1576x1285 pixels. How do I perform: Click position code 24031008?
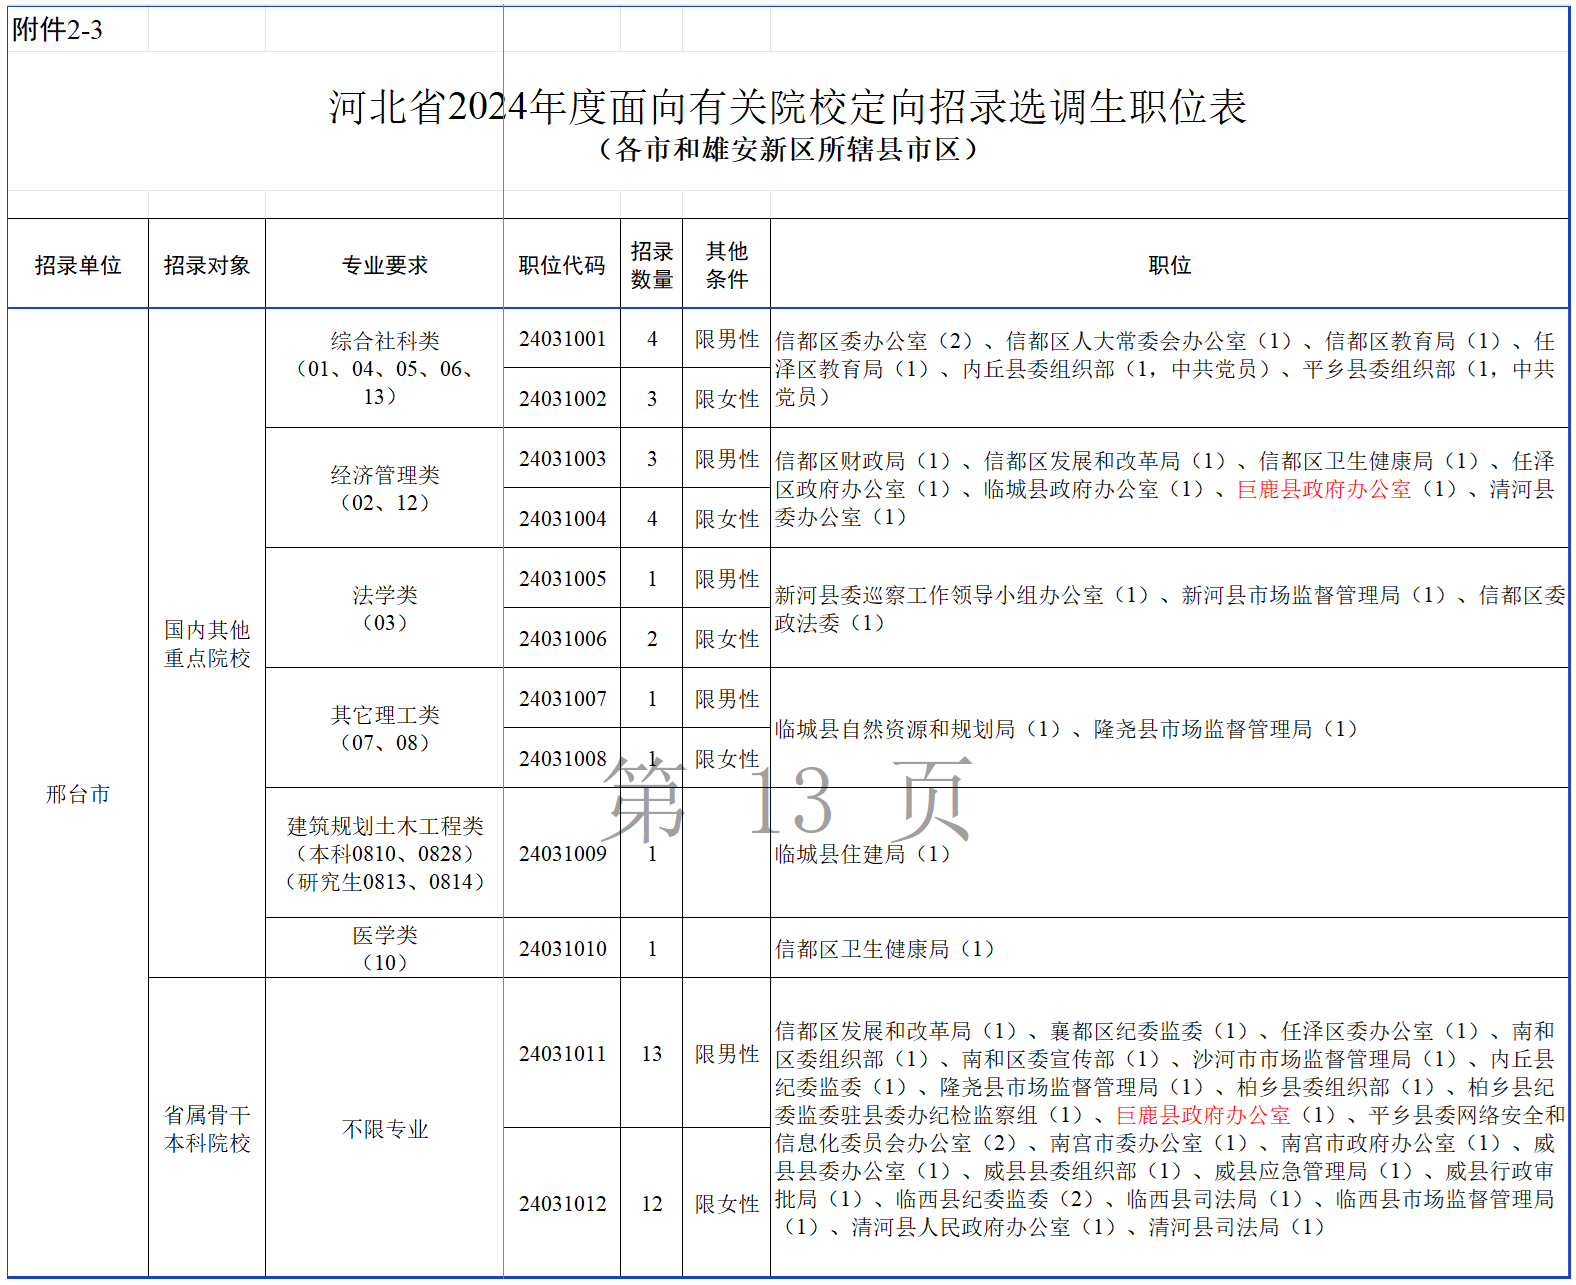coord(562,759)
